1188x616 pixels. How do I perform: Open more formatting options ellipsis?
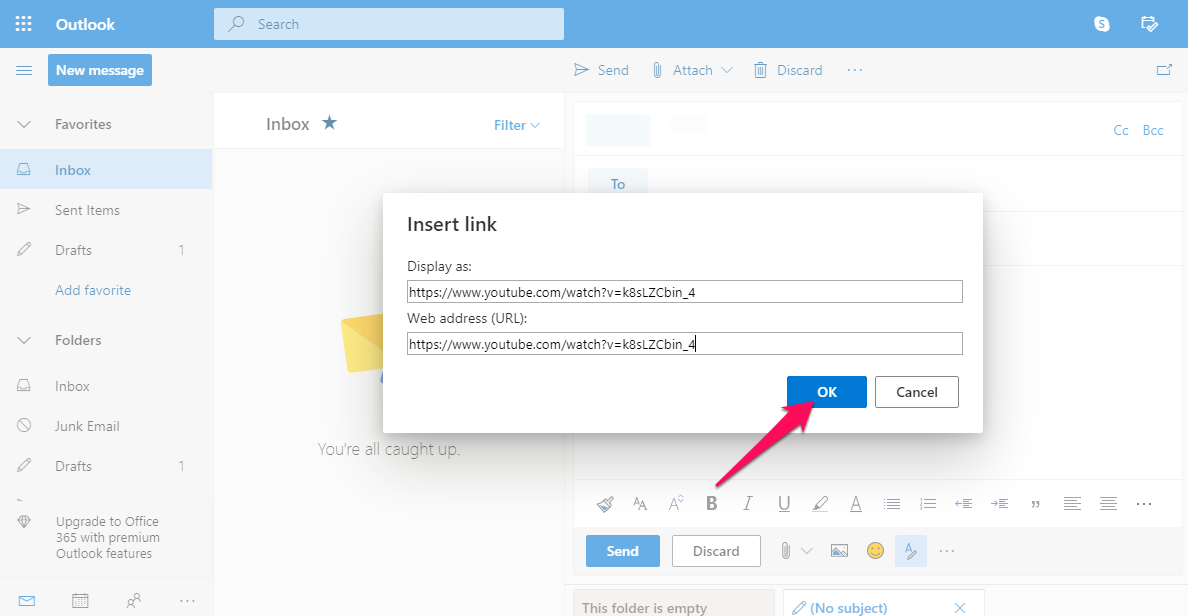(1144, 504)
